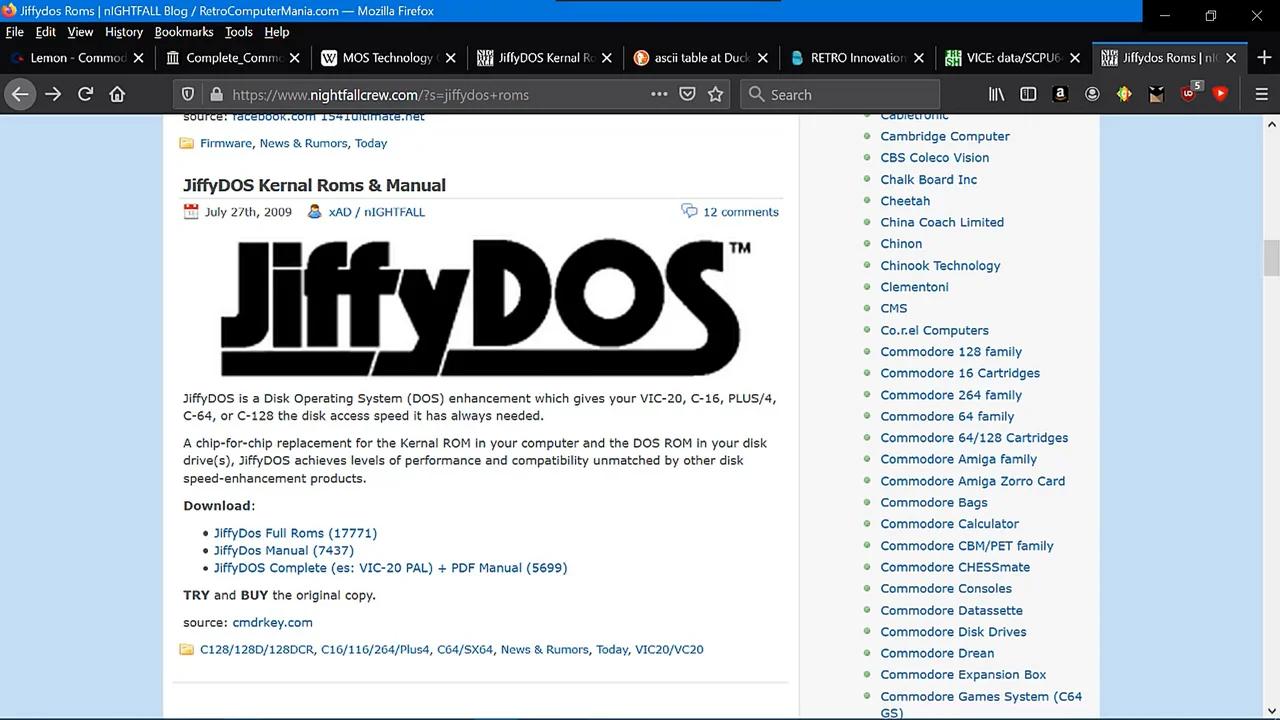Show site security padlock information
This screenshot has height=720, width=1280.
tap(215, 94)
